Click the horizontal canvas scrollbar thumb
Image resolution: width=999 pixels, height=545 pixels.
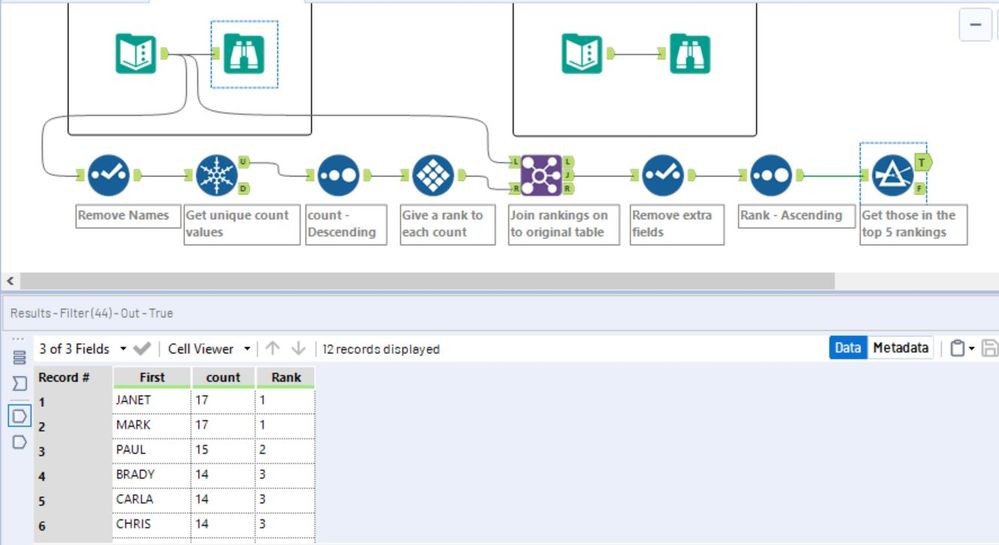pos(427,280)
